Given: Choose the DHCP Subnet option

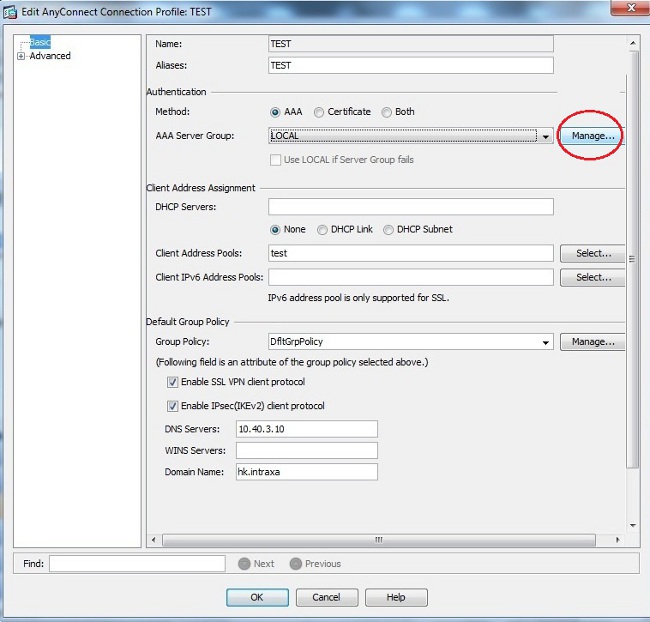Looking at the screenshot, I should click(388, 229).
